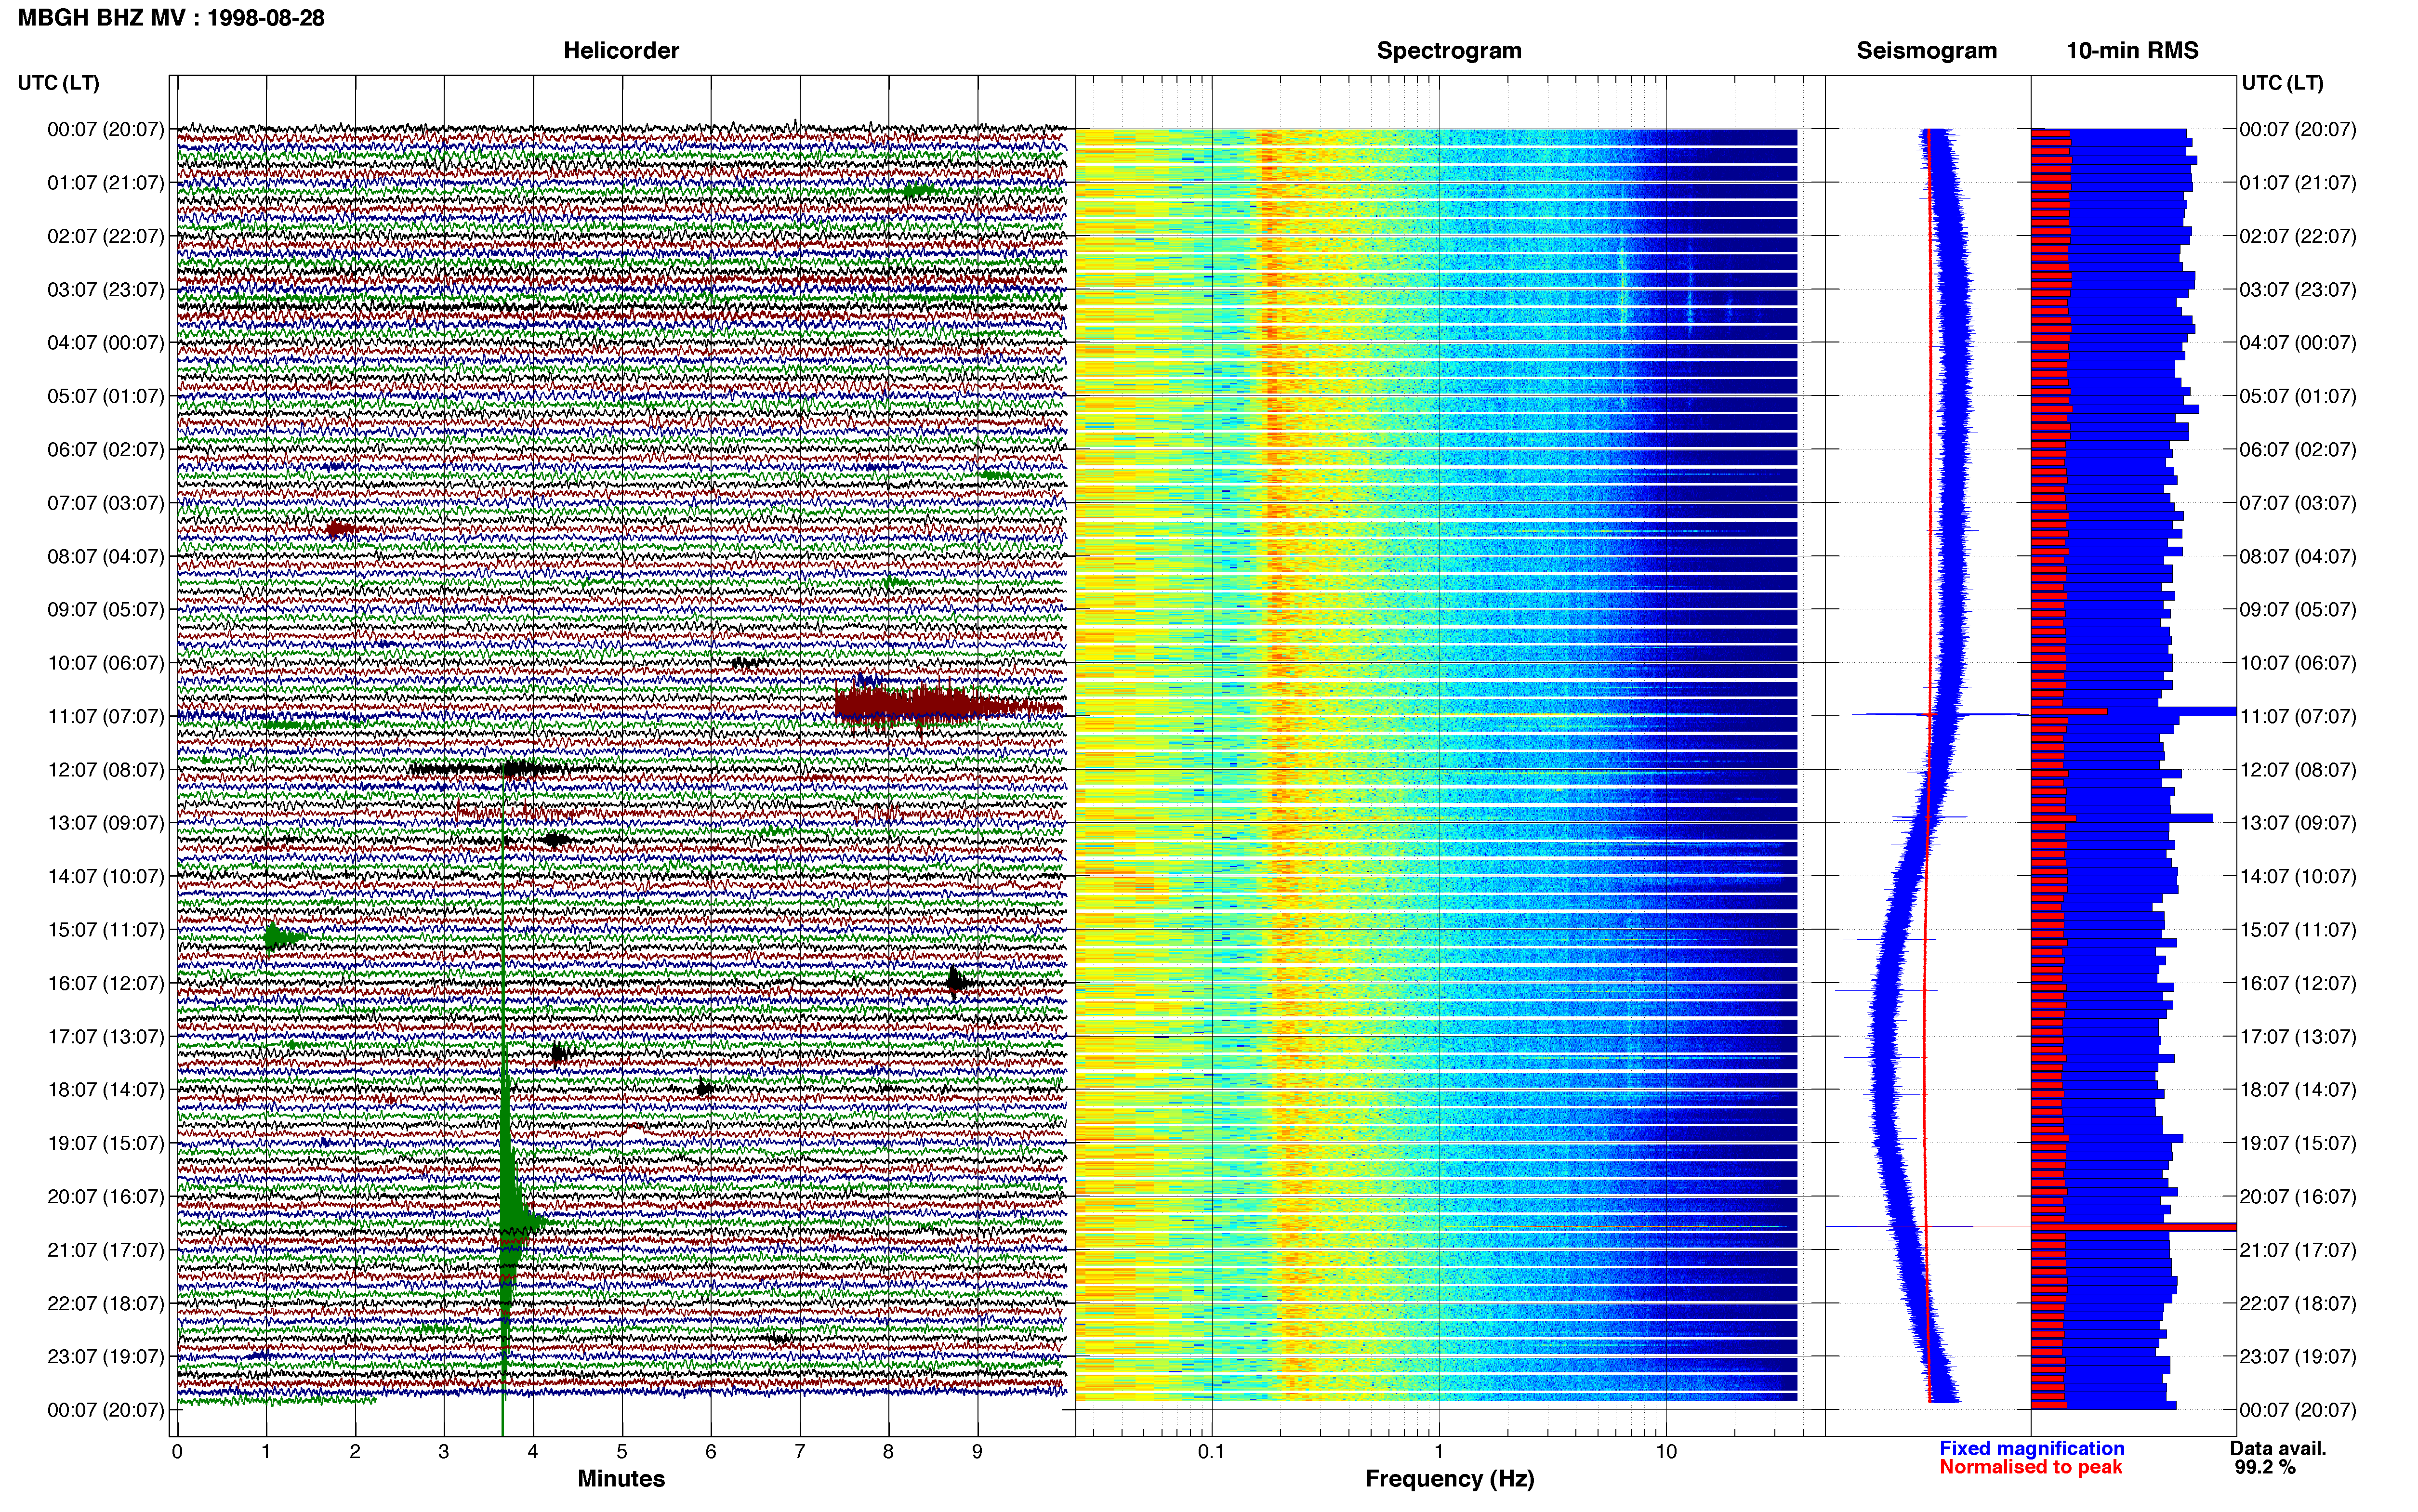Viewport: 2418px width, 1512px height.
Task: Click the black event trace near 12:07
Action: point(489,769)
